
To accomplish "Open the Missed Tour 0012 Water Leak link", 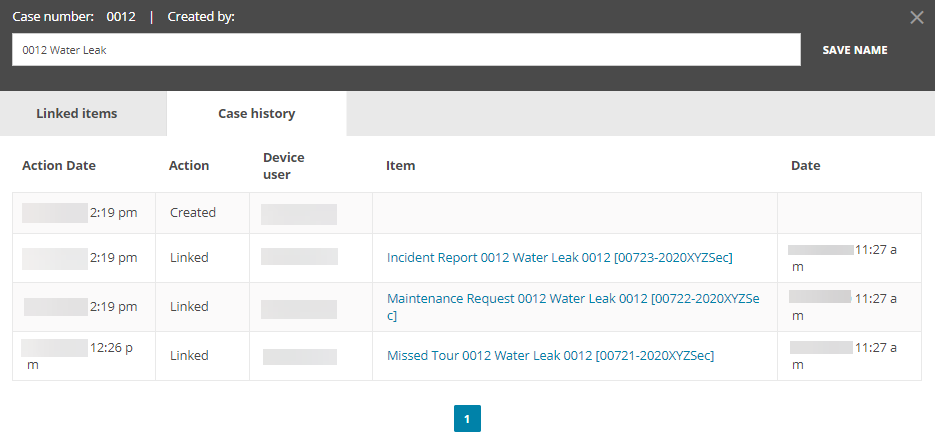I will pos(550,355).
